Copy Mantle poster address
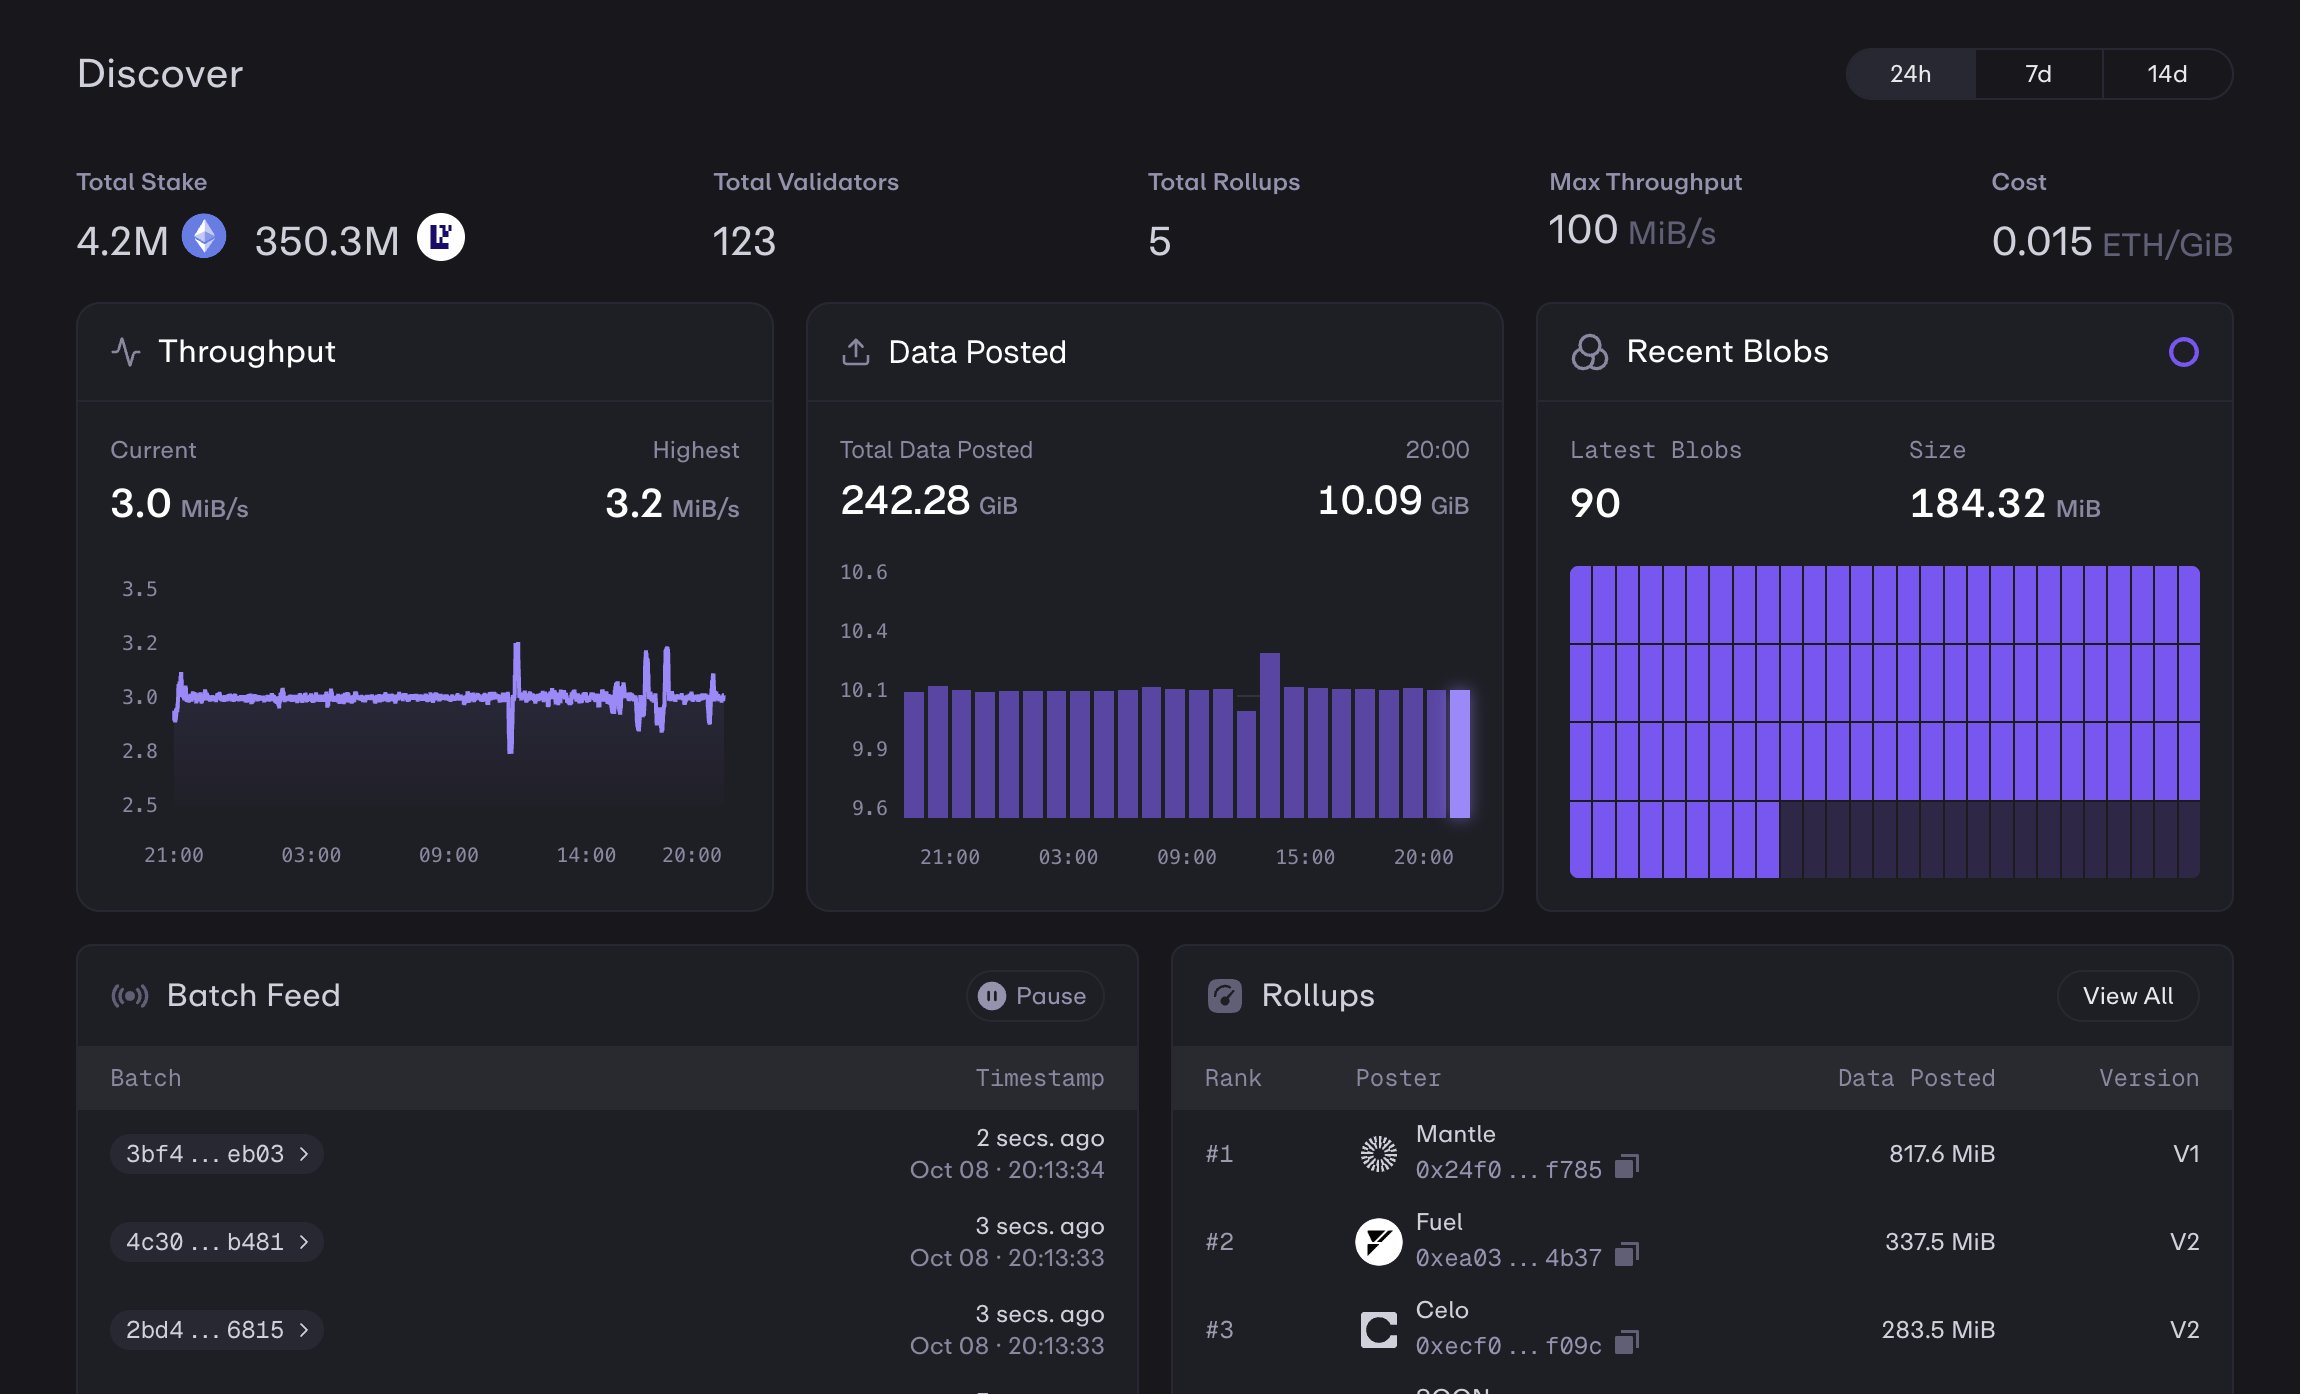This screenshot has height=1394, width=2300. [x=1627, y=1167]
